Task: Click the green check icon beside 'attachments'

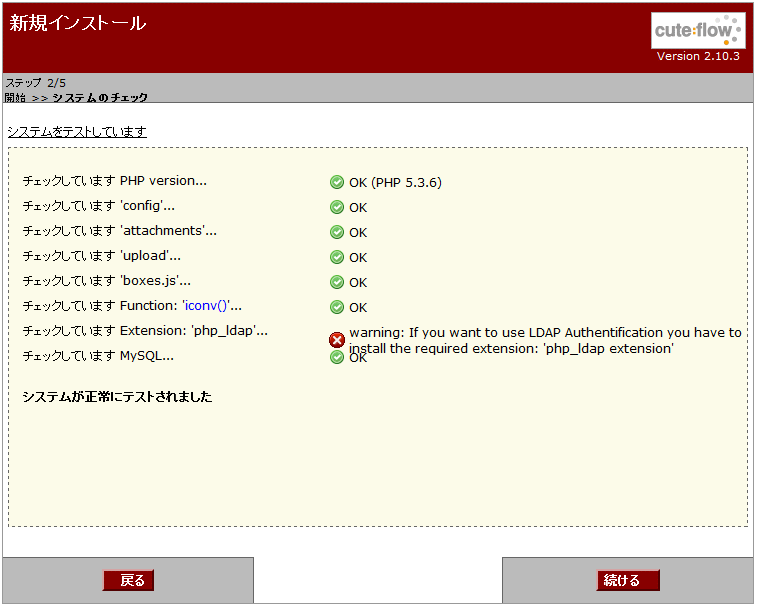Action: (x=337, y=232)
